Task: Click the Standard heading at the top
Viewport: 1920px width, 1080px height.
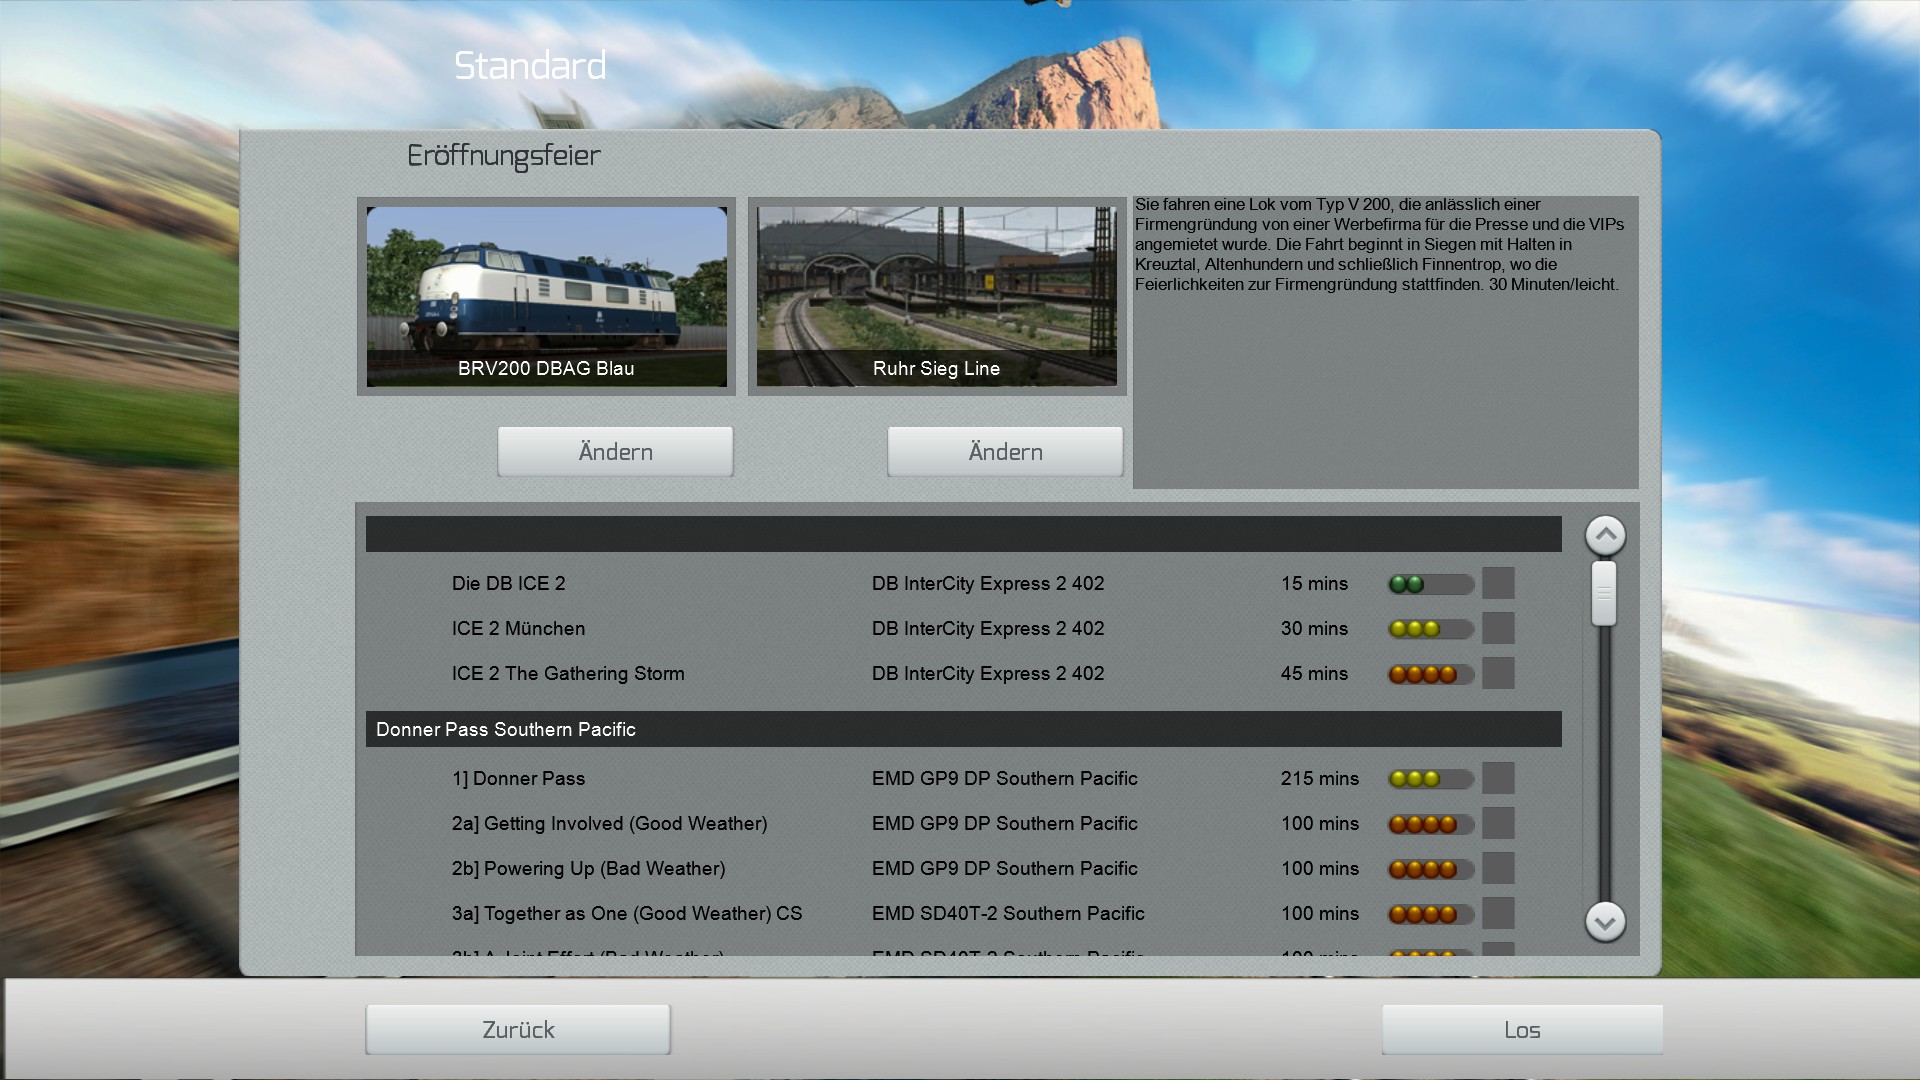Action: pyautogui.click(x=530, y=66)
